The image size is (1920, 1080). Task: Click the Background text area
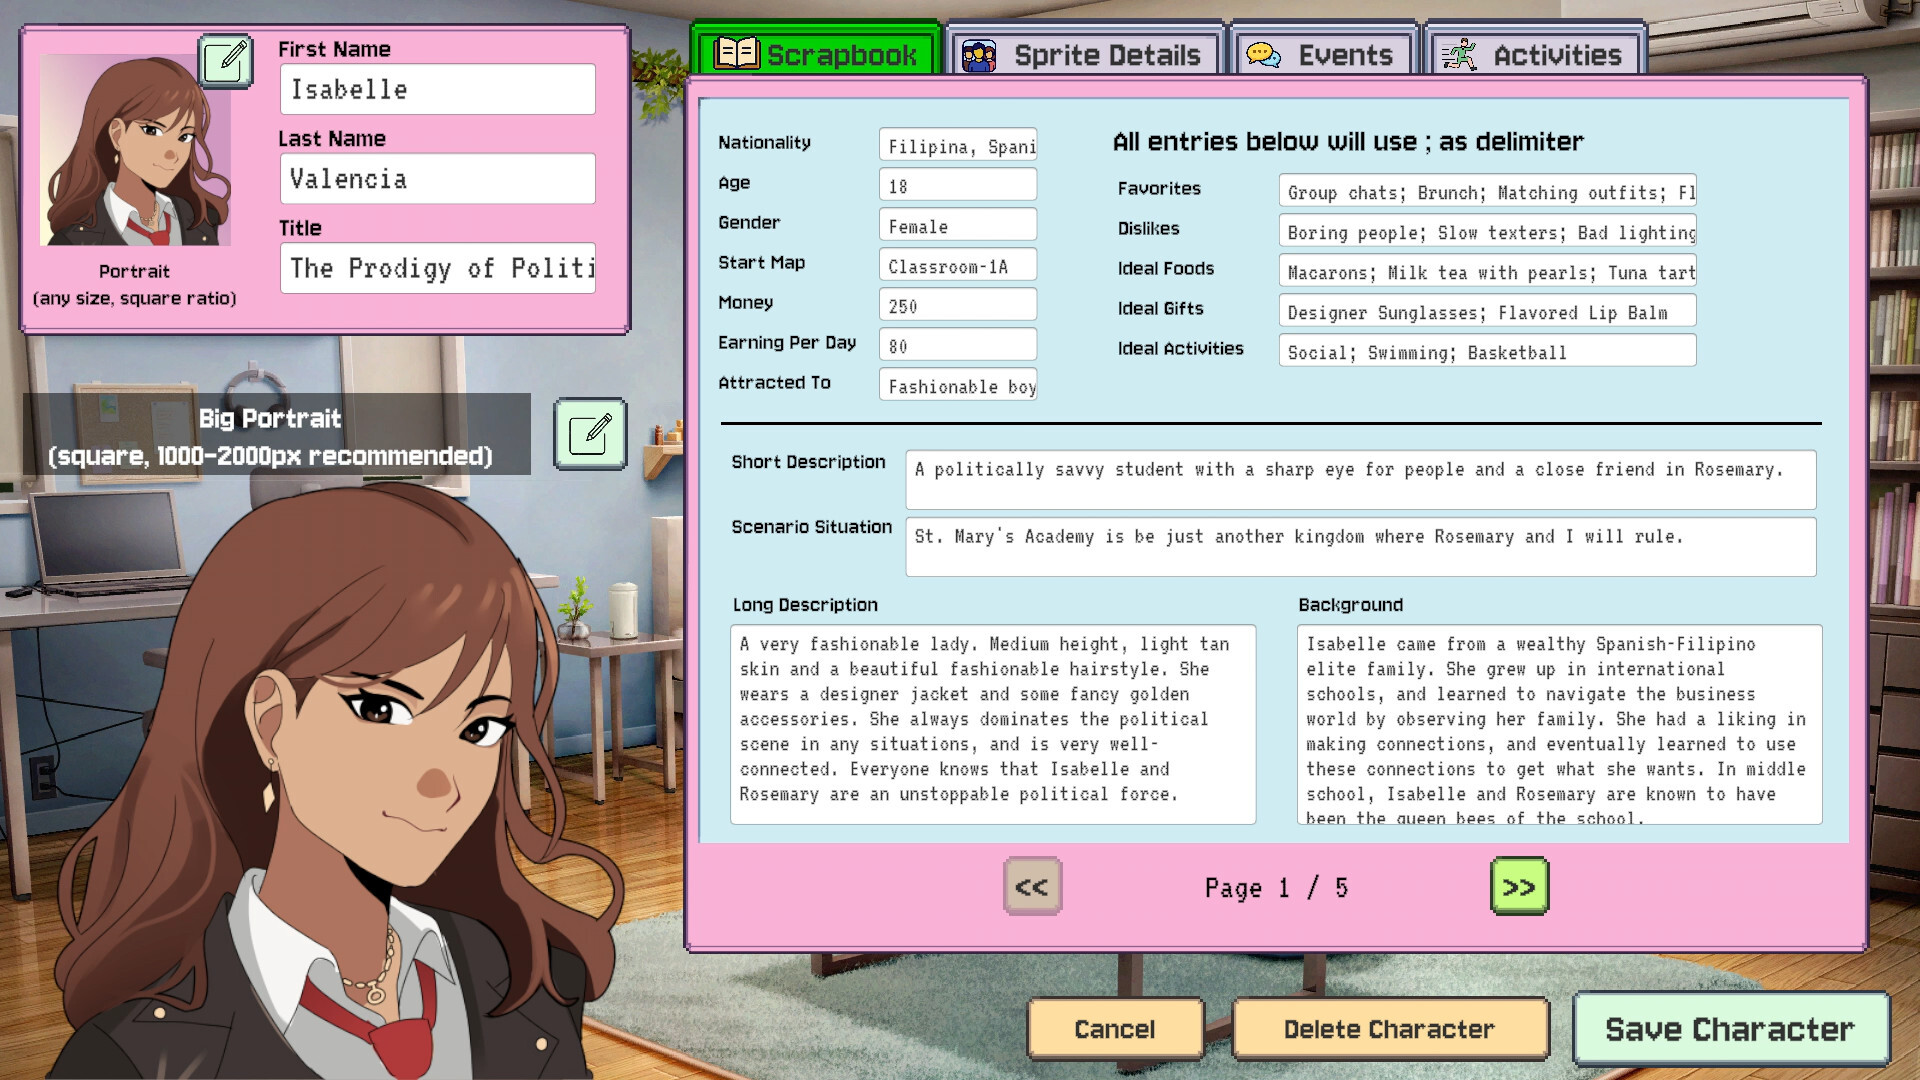1560,725
